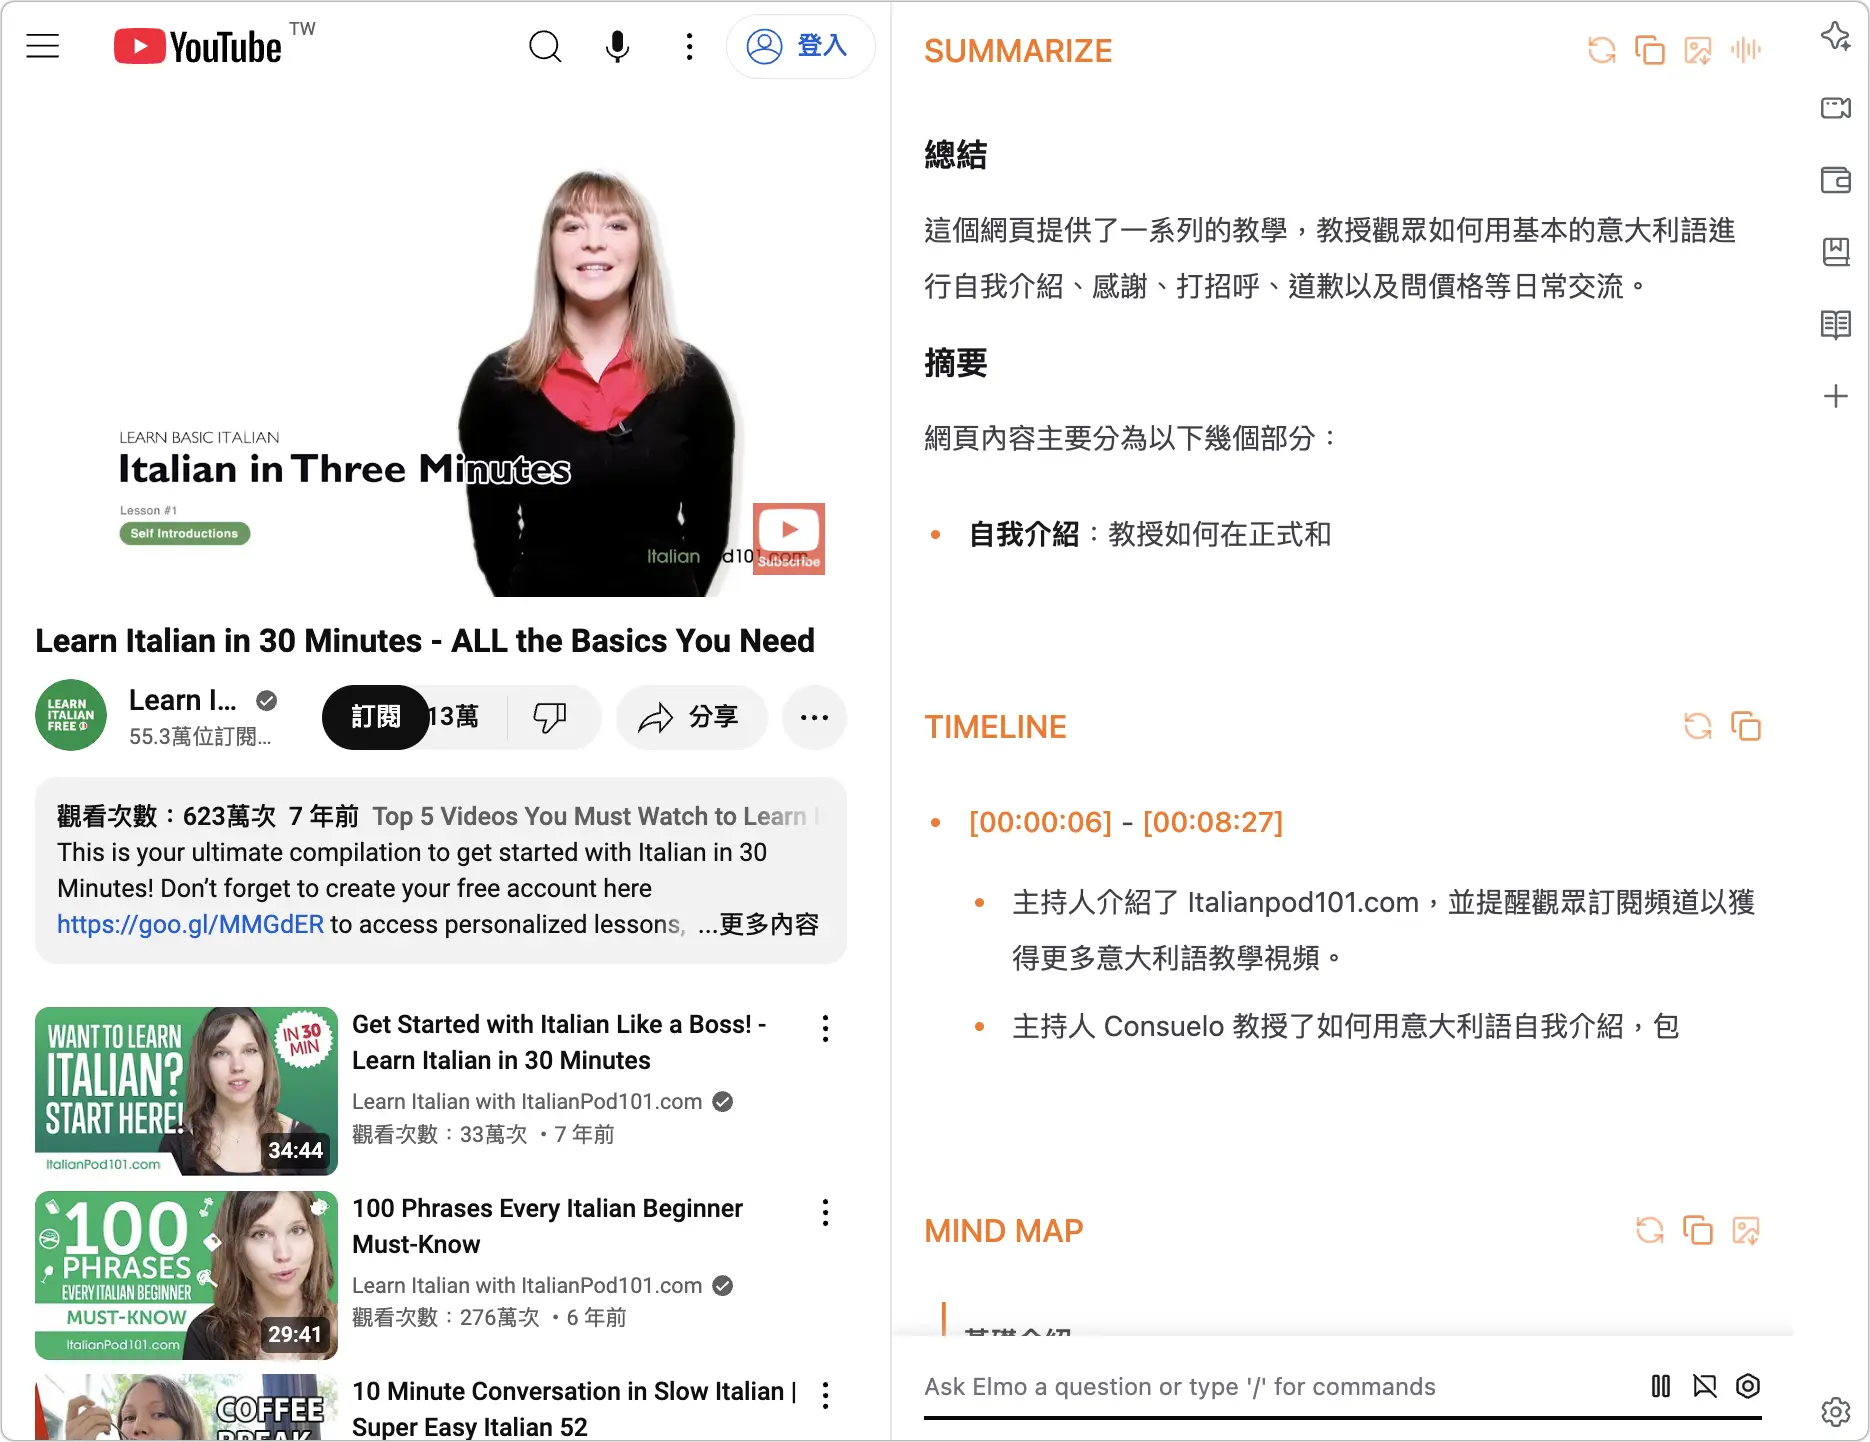This screenshot has height=1442, width=1870.
Task: Regenerate the Summarize section
Action: [1602, 50]
